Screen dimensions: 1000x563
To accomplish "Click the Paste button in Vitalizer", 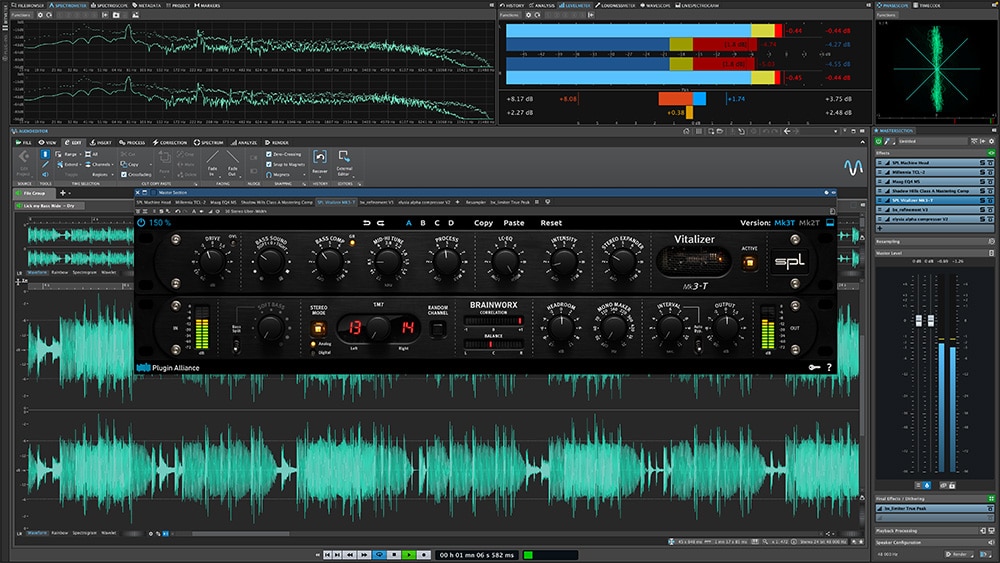I will (x=513, y=223).
